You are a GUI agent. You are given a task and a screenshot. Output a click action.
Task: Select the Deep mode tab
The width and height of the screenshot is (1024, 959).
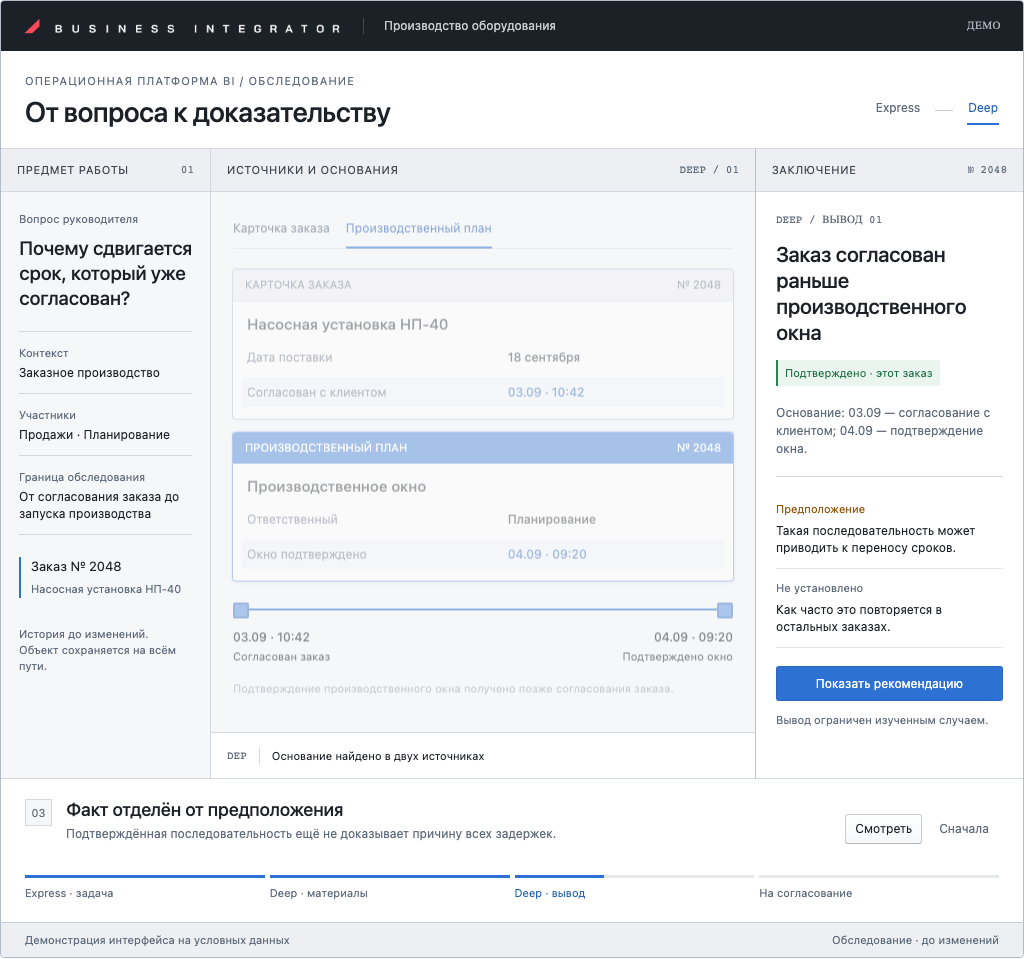click(x=982, y=108)
